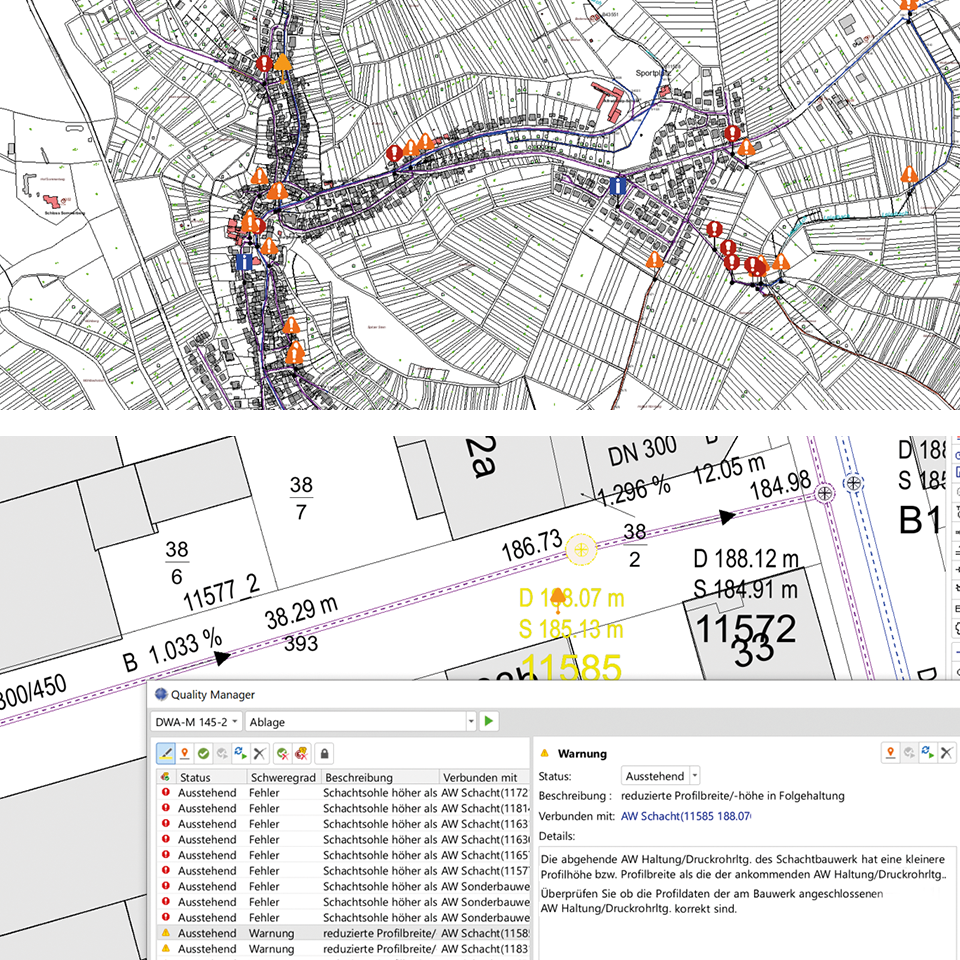The height and width of the screenshot is (960, 960).
Task: Click the green run check play button
Action: [489, 721]
